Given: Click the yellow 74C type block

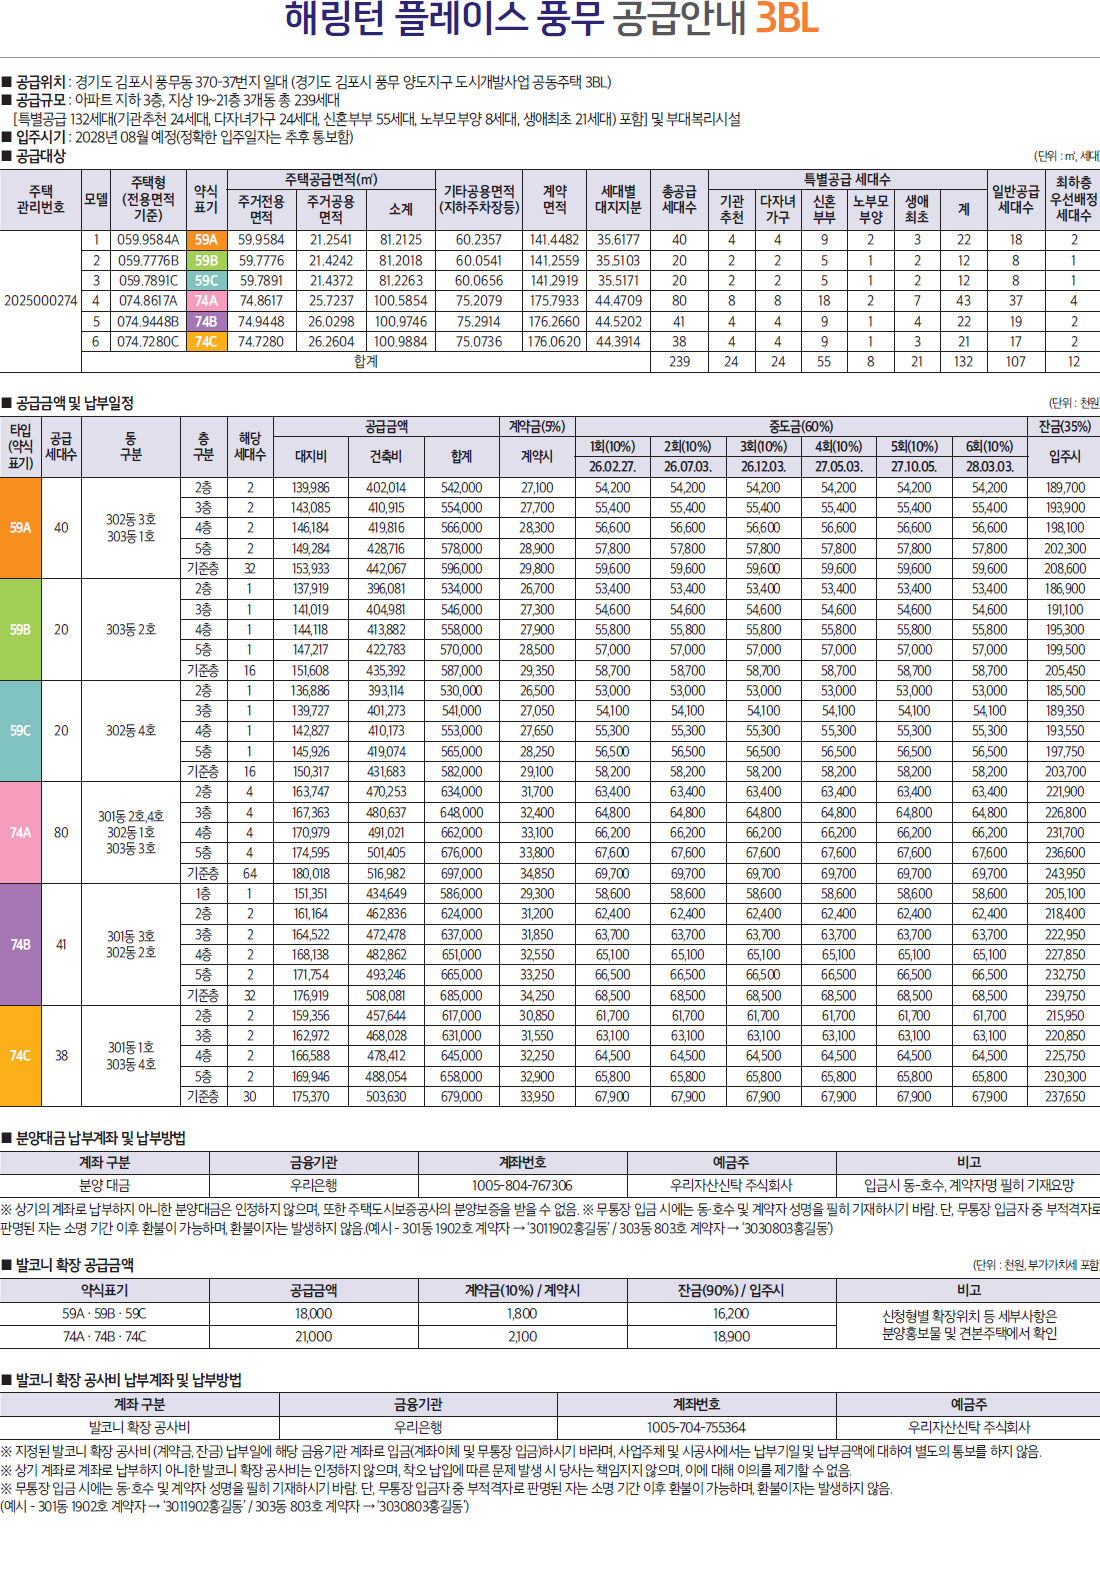Looking at the screenshot, I should pyautogui.click(x=20, y=1056).
